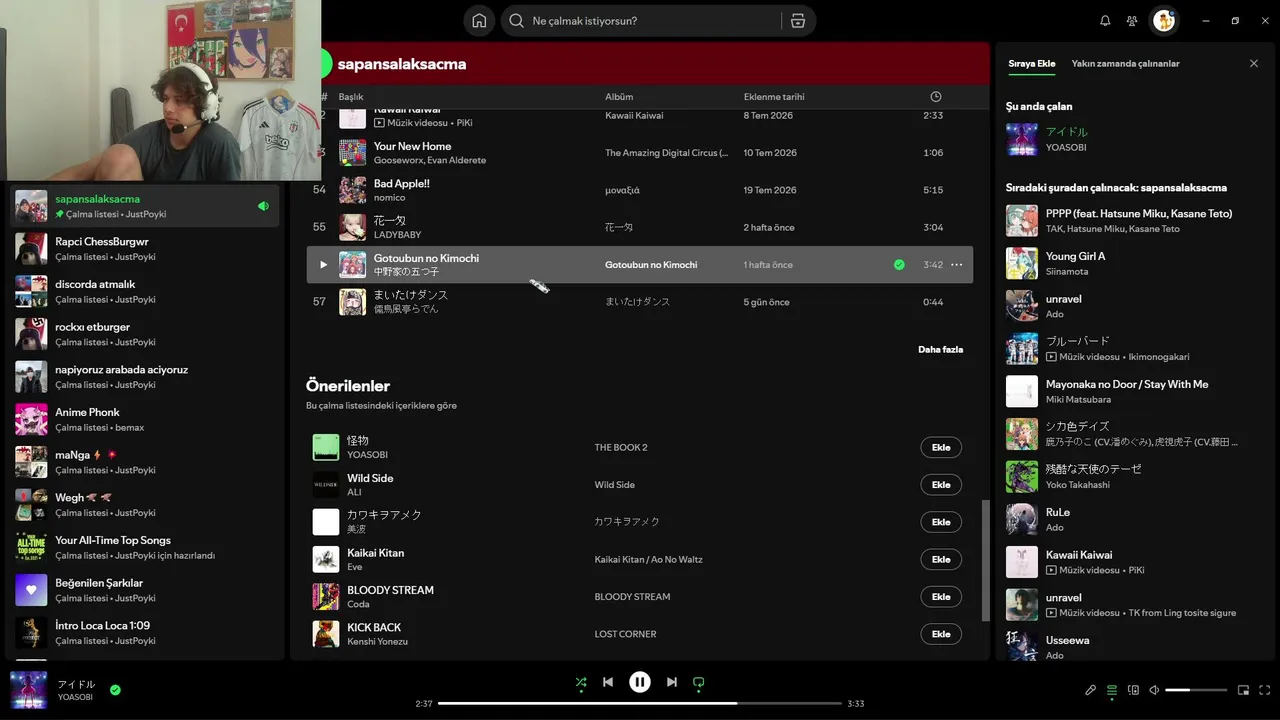The image size is (1280, 720).
Task: Open Your All-Time Top Songs playlist
Action: click(x=145, y=547)
